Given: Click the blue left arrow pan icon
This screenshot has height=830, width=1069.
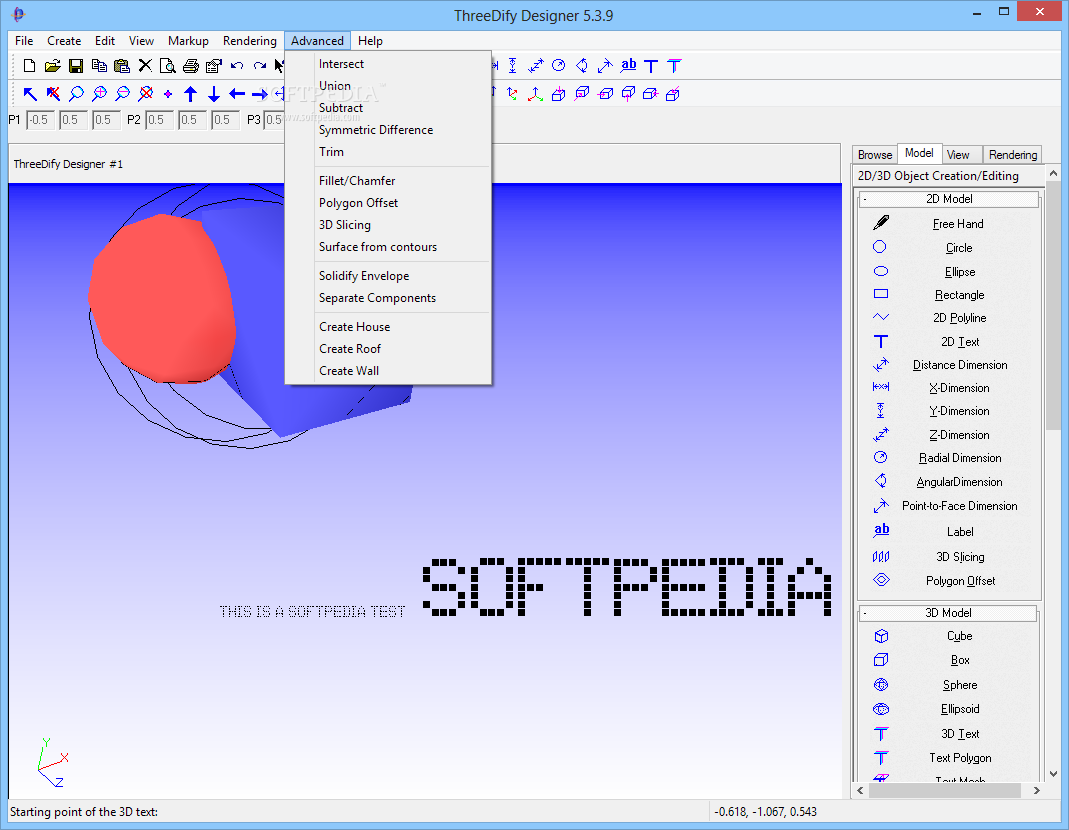Looking at the screenshot, I should [237, 94].
